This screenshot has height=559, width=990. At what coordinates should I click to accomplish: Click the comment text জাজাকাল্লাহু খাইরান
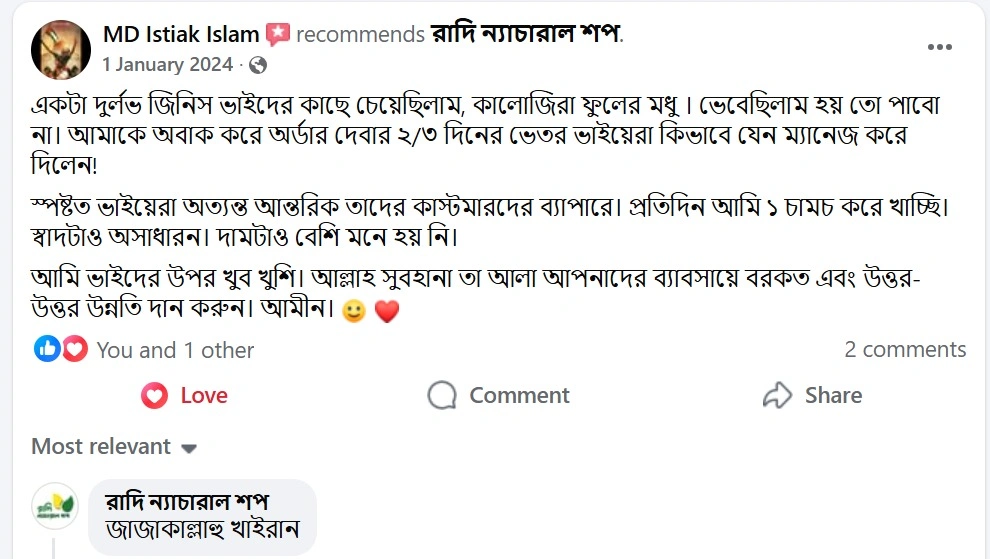pyautogui.click(x=201, y=528)
